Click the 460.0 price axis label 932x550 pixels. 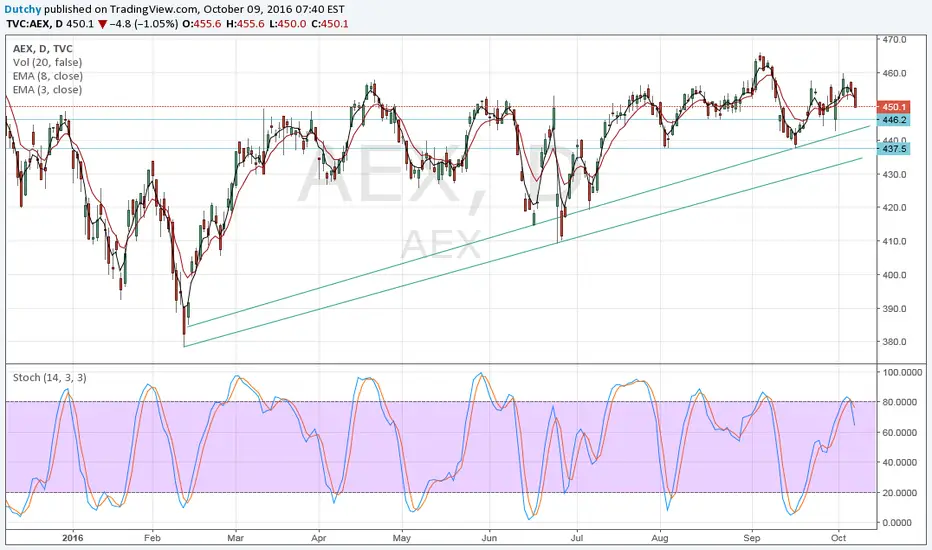(894, 74)
